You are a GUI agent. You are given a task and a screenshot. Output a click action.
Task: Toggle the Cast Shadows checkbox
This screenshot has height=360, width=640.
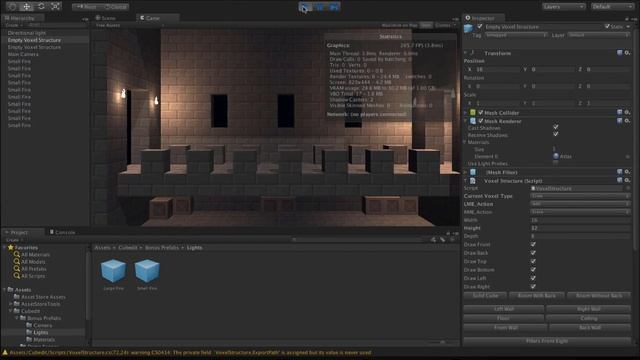tap(556, 127)
